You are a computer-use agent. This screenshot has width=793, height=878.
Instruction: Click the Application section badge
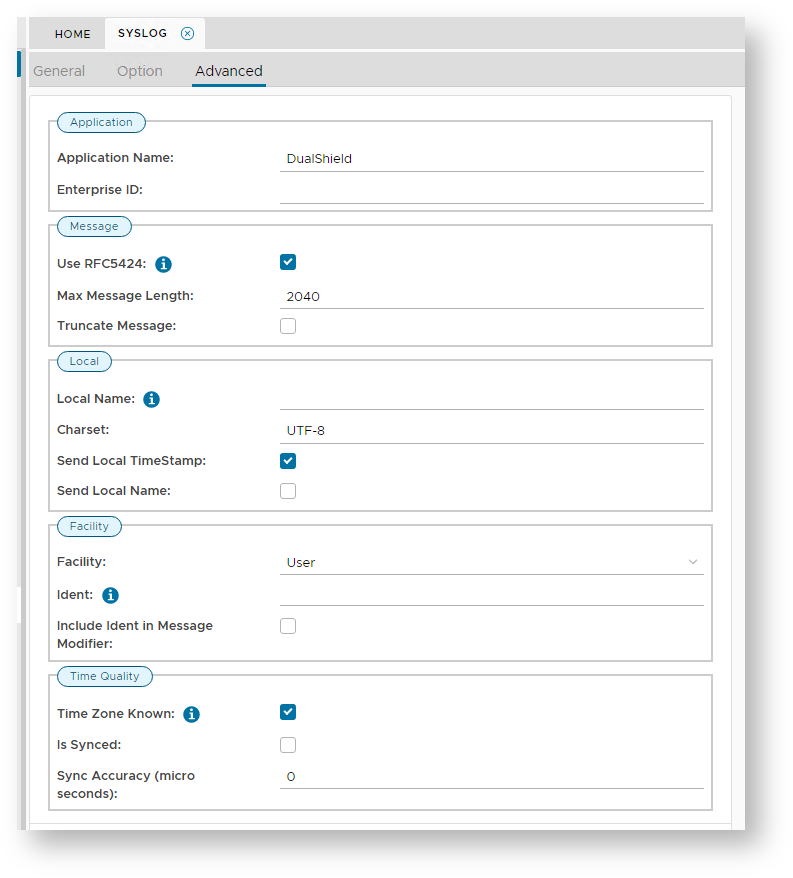[101, 122]
